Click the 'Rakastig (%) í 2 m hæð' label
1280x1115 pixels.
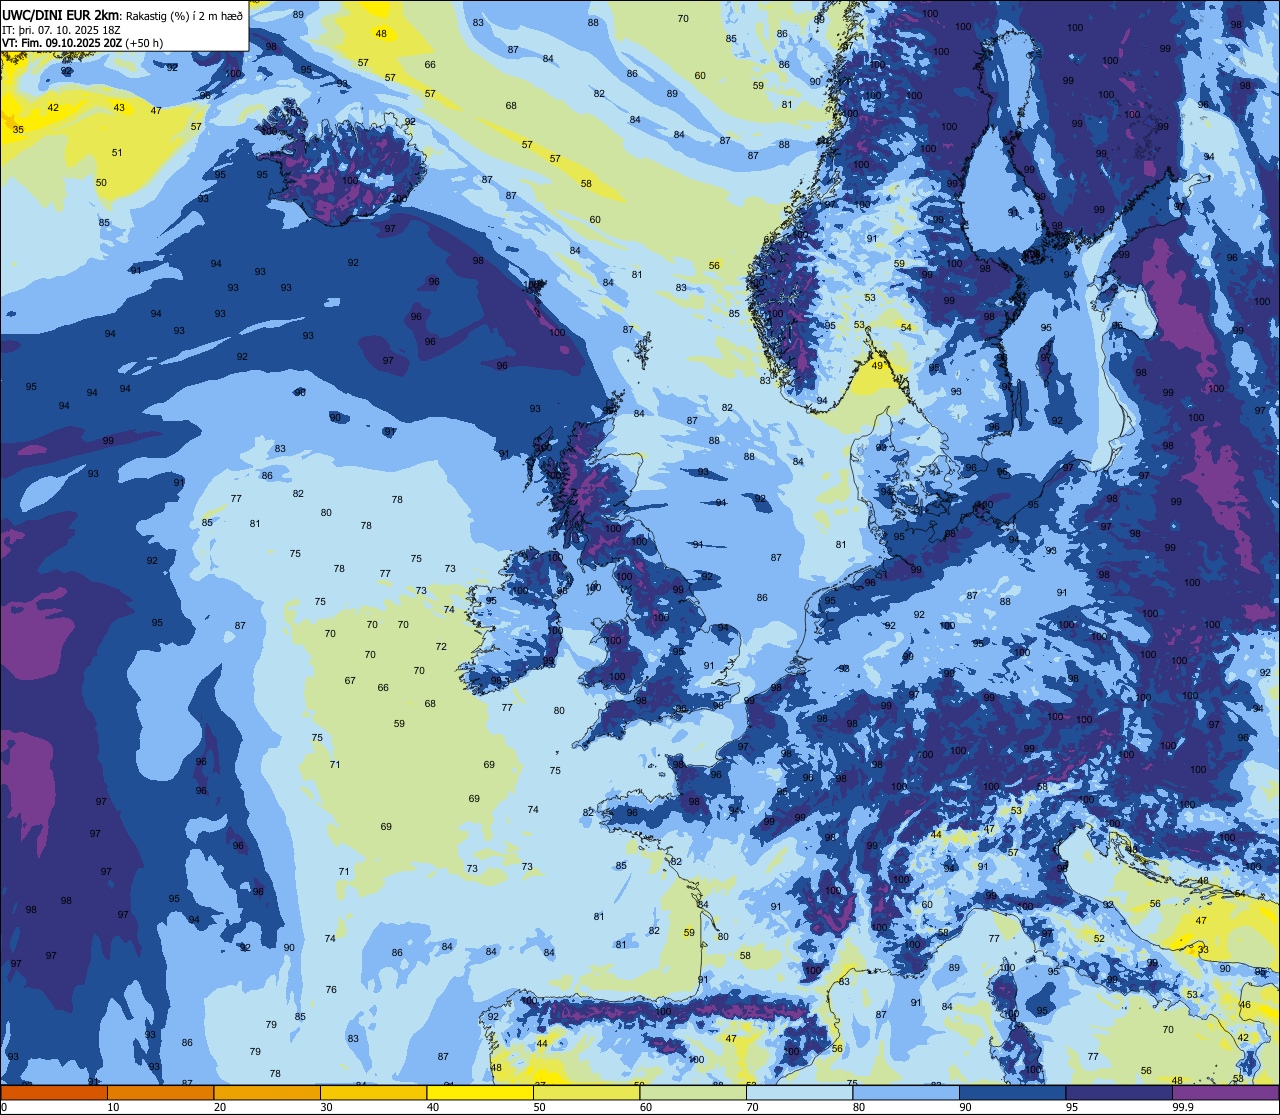tap(184, 15)
